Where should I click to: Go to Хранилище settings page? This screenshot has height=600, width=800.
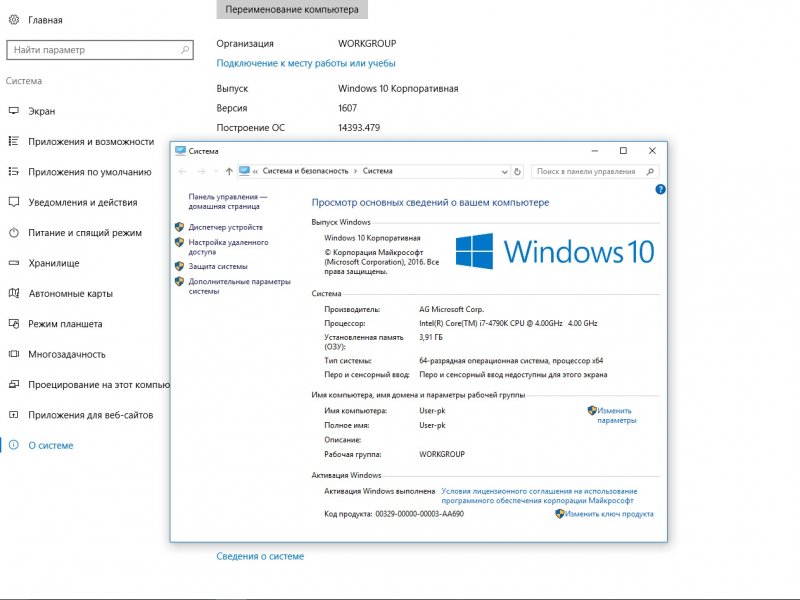pyautogui.click(x=54, y=263)
